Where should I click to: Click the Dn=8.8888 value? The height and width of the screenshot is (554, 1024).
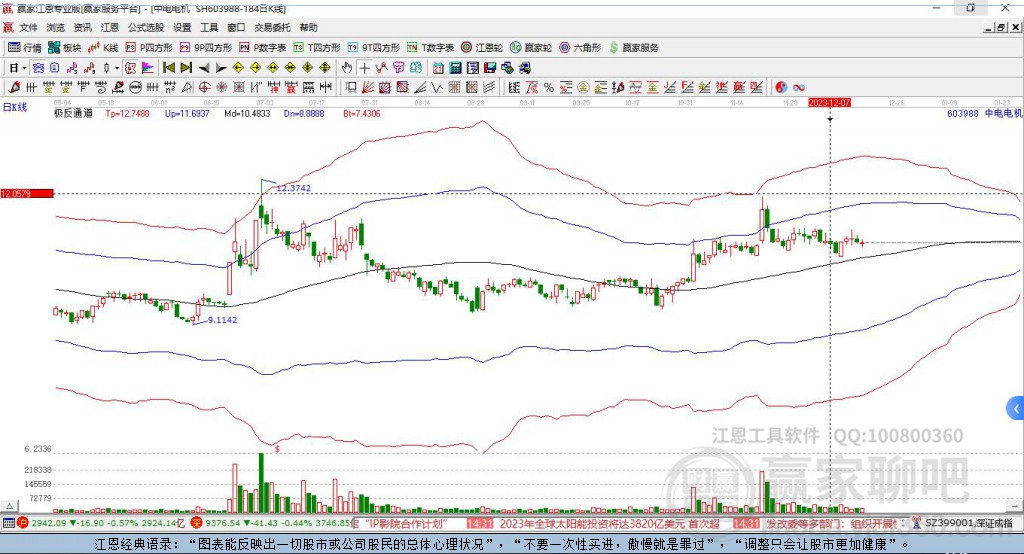click(304, 114)
